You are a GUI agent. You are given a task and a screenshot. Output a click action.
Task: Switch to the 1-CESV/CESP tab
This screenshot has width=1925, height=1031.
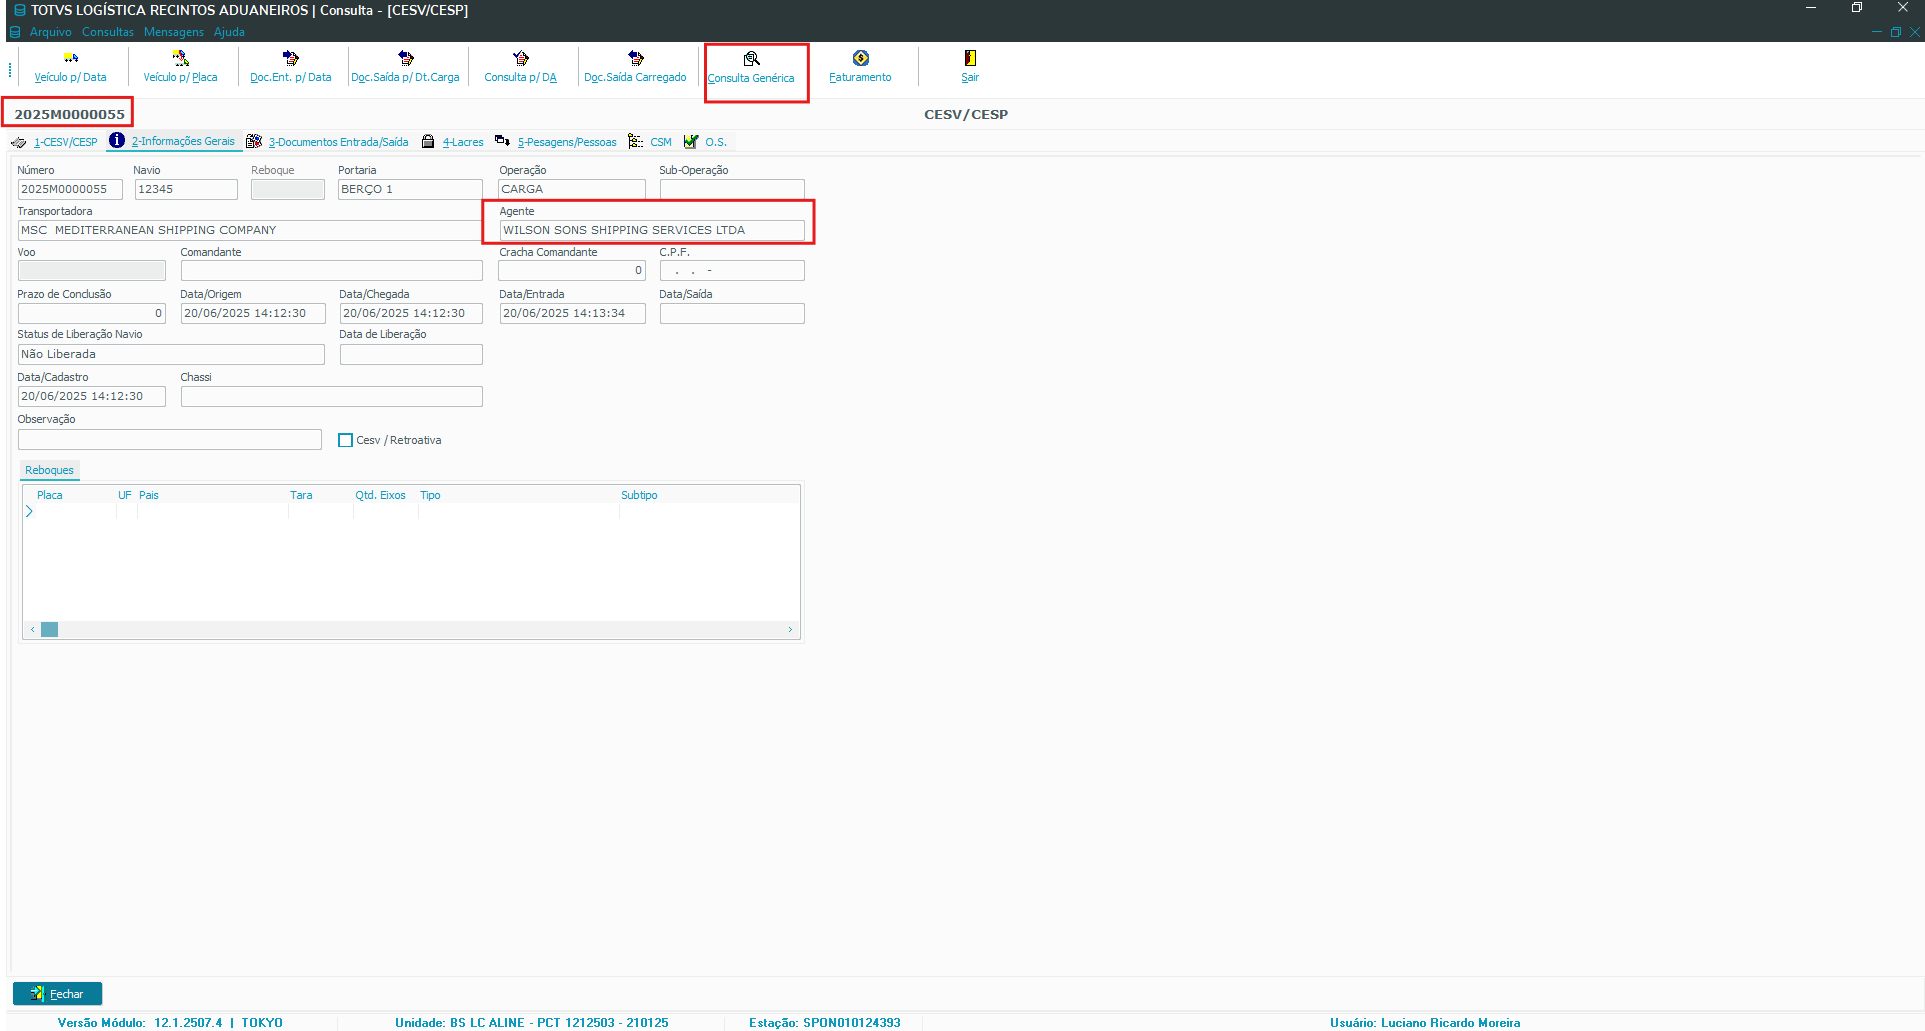pyautogui.click(x=66, y=142)
